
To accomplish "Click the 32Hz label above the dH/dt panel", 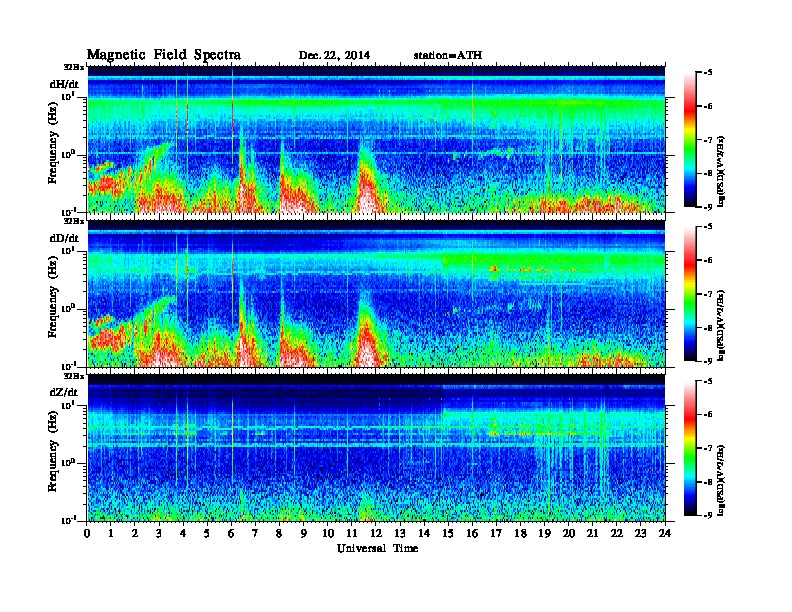I will point(74,67).
